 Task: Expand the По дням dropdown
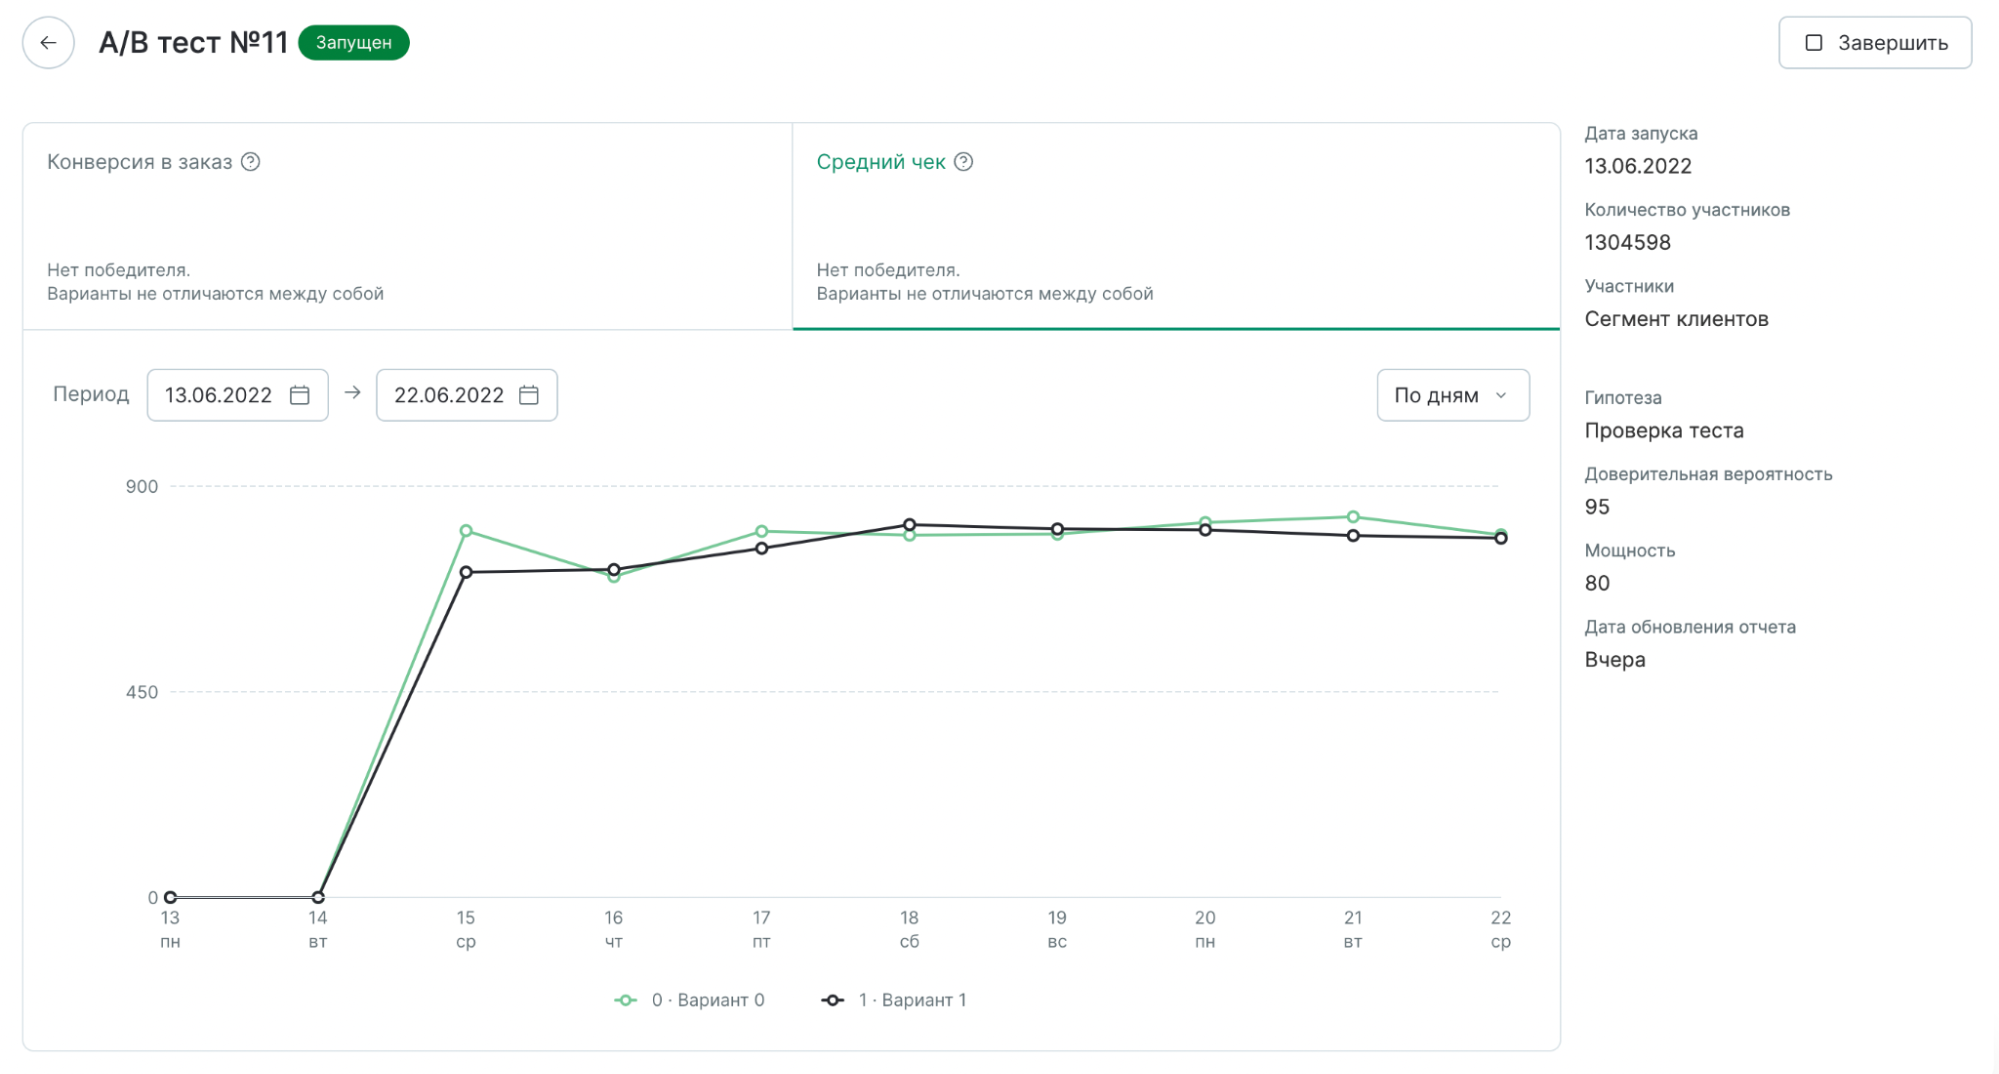tap(1453, 395)
